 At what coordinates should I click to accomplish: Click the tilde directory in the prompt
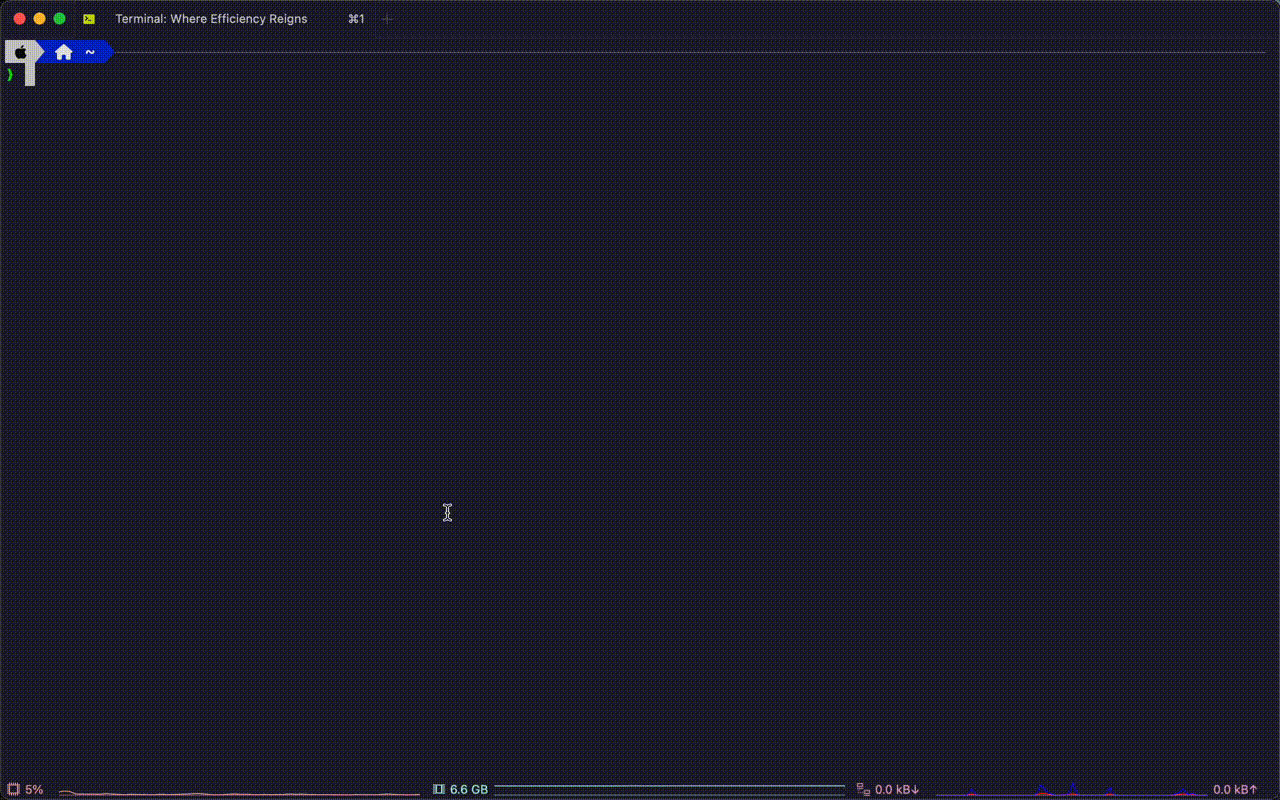pyautogui.click(x=90, y=52)
